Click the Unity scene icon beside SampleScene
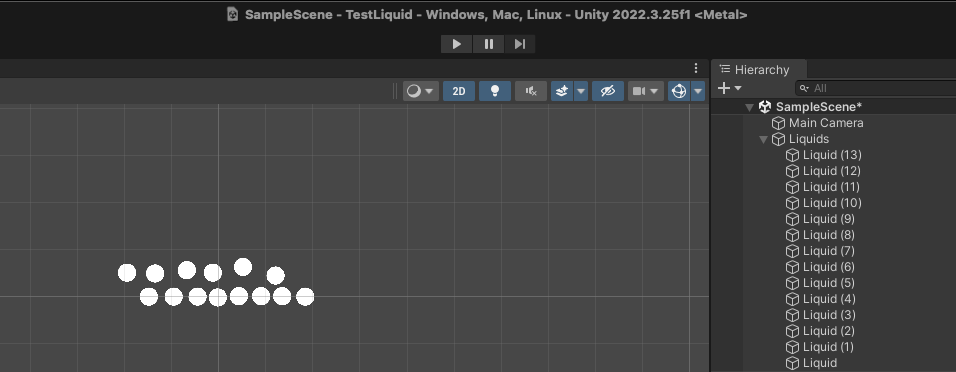The height and width of the screenshot is (372, 956). (765, 107)
